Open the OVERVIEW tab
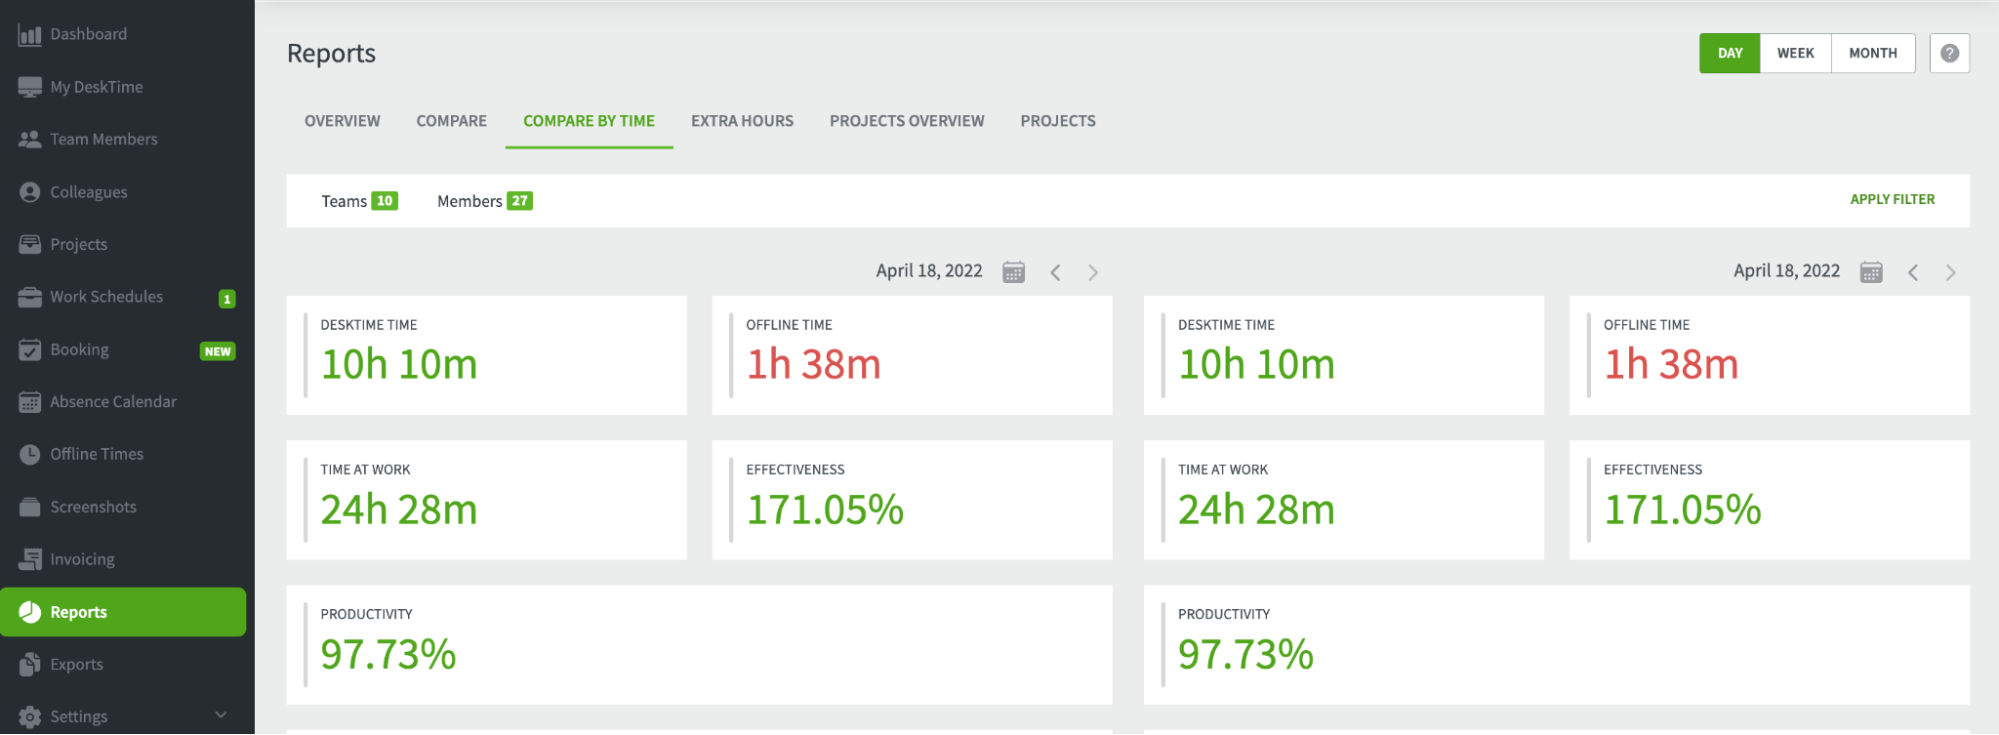The width and height of the screenshot is (1999, 735). click(x=342, y=121)
